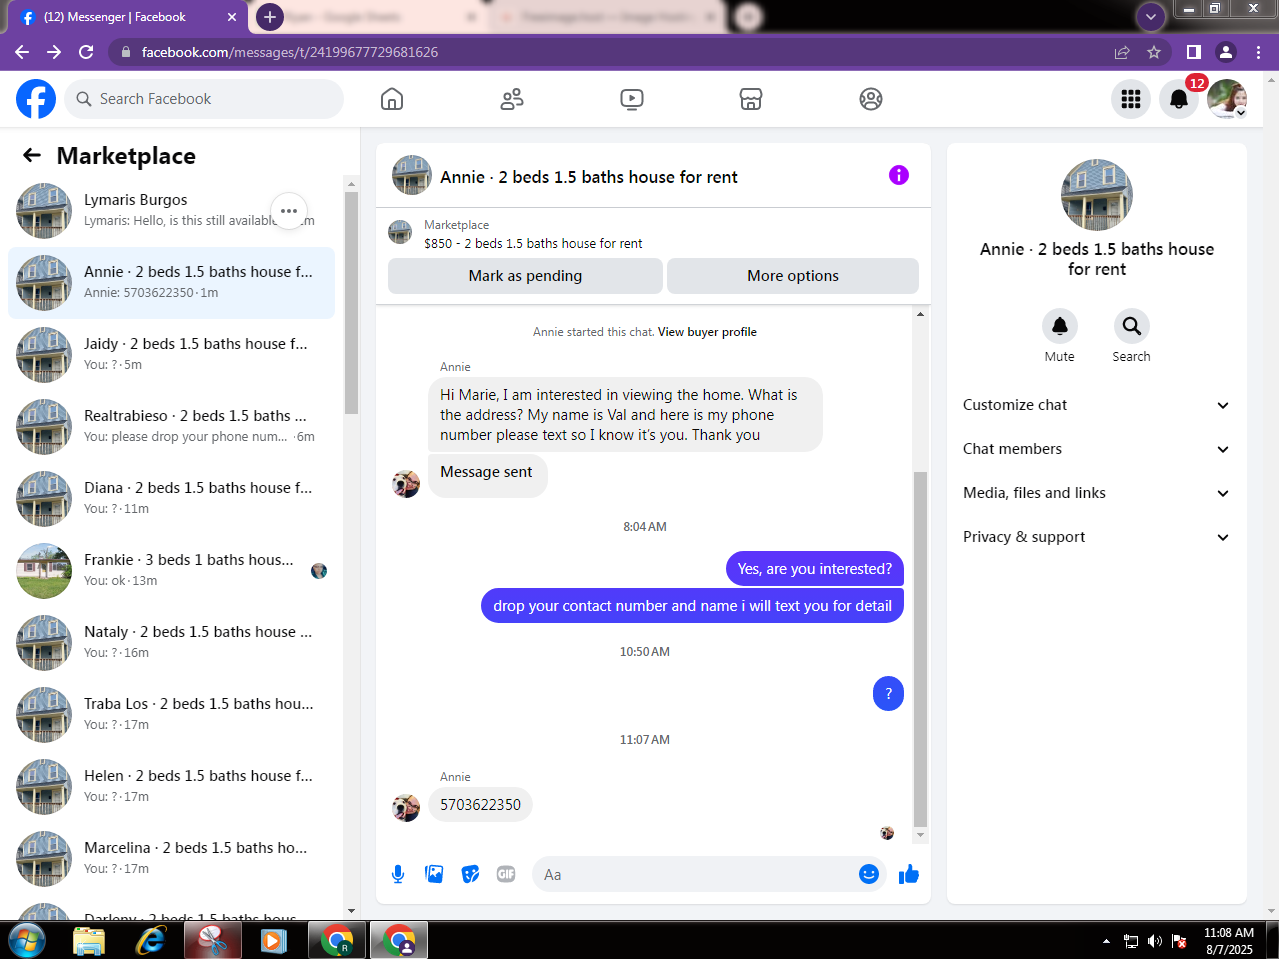This screenshot has height=959, width=1279.
Task: Select the Annie conversation in the list
Action: pyautogui.click(x=172, y=283)
